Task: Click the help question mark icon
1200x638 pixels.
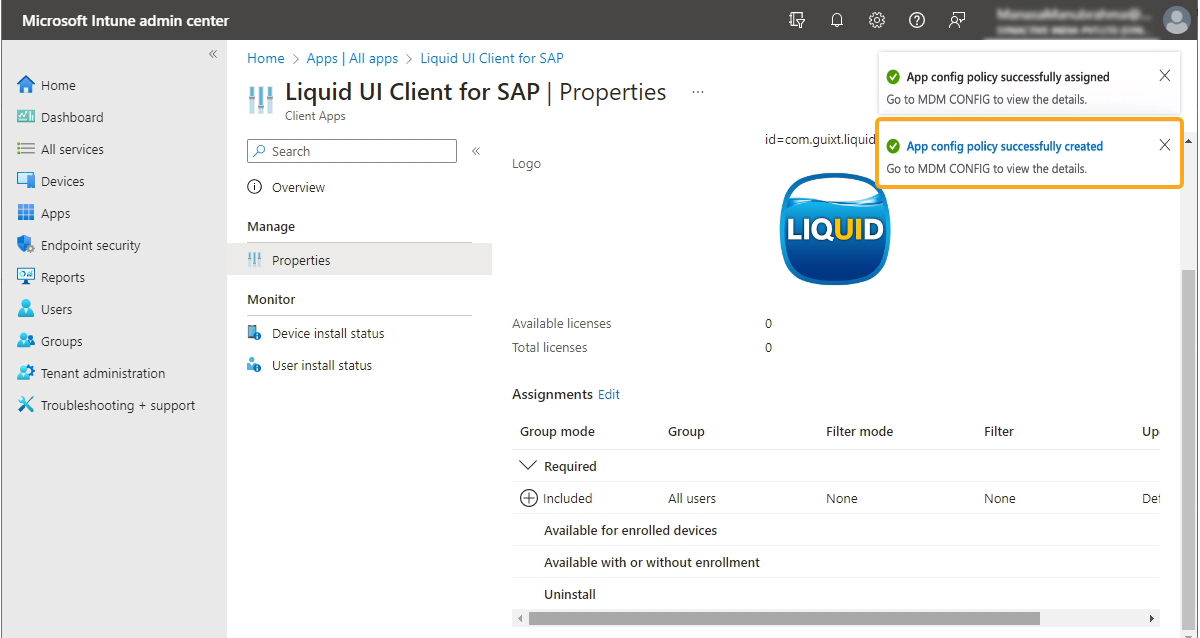Action: (x=917, y=20)
